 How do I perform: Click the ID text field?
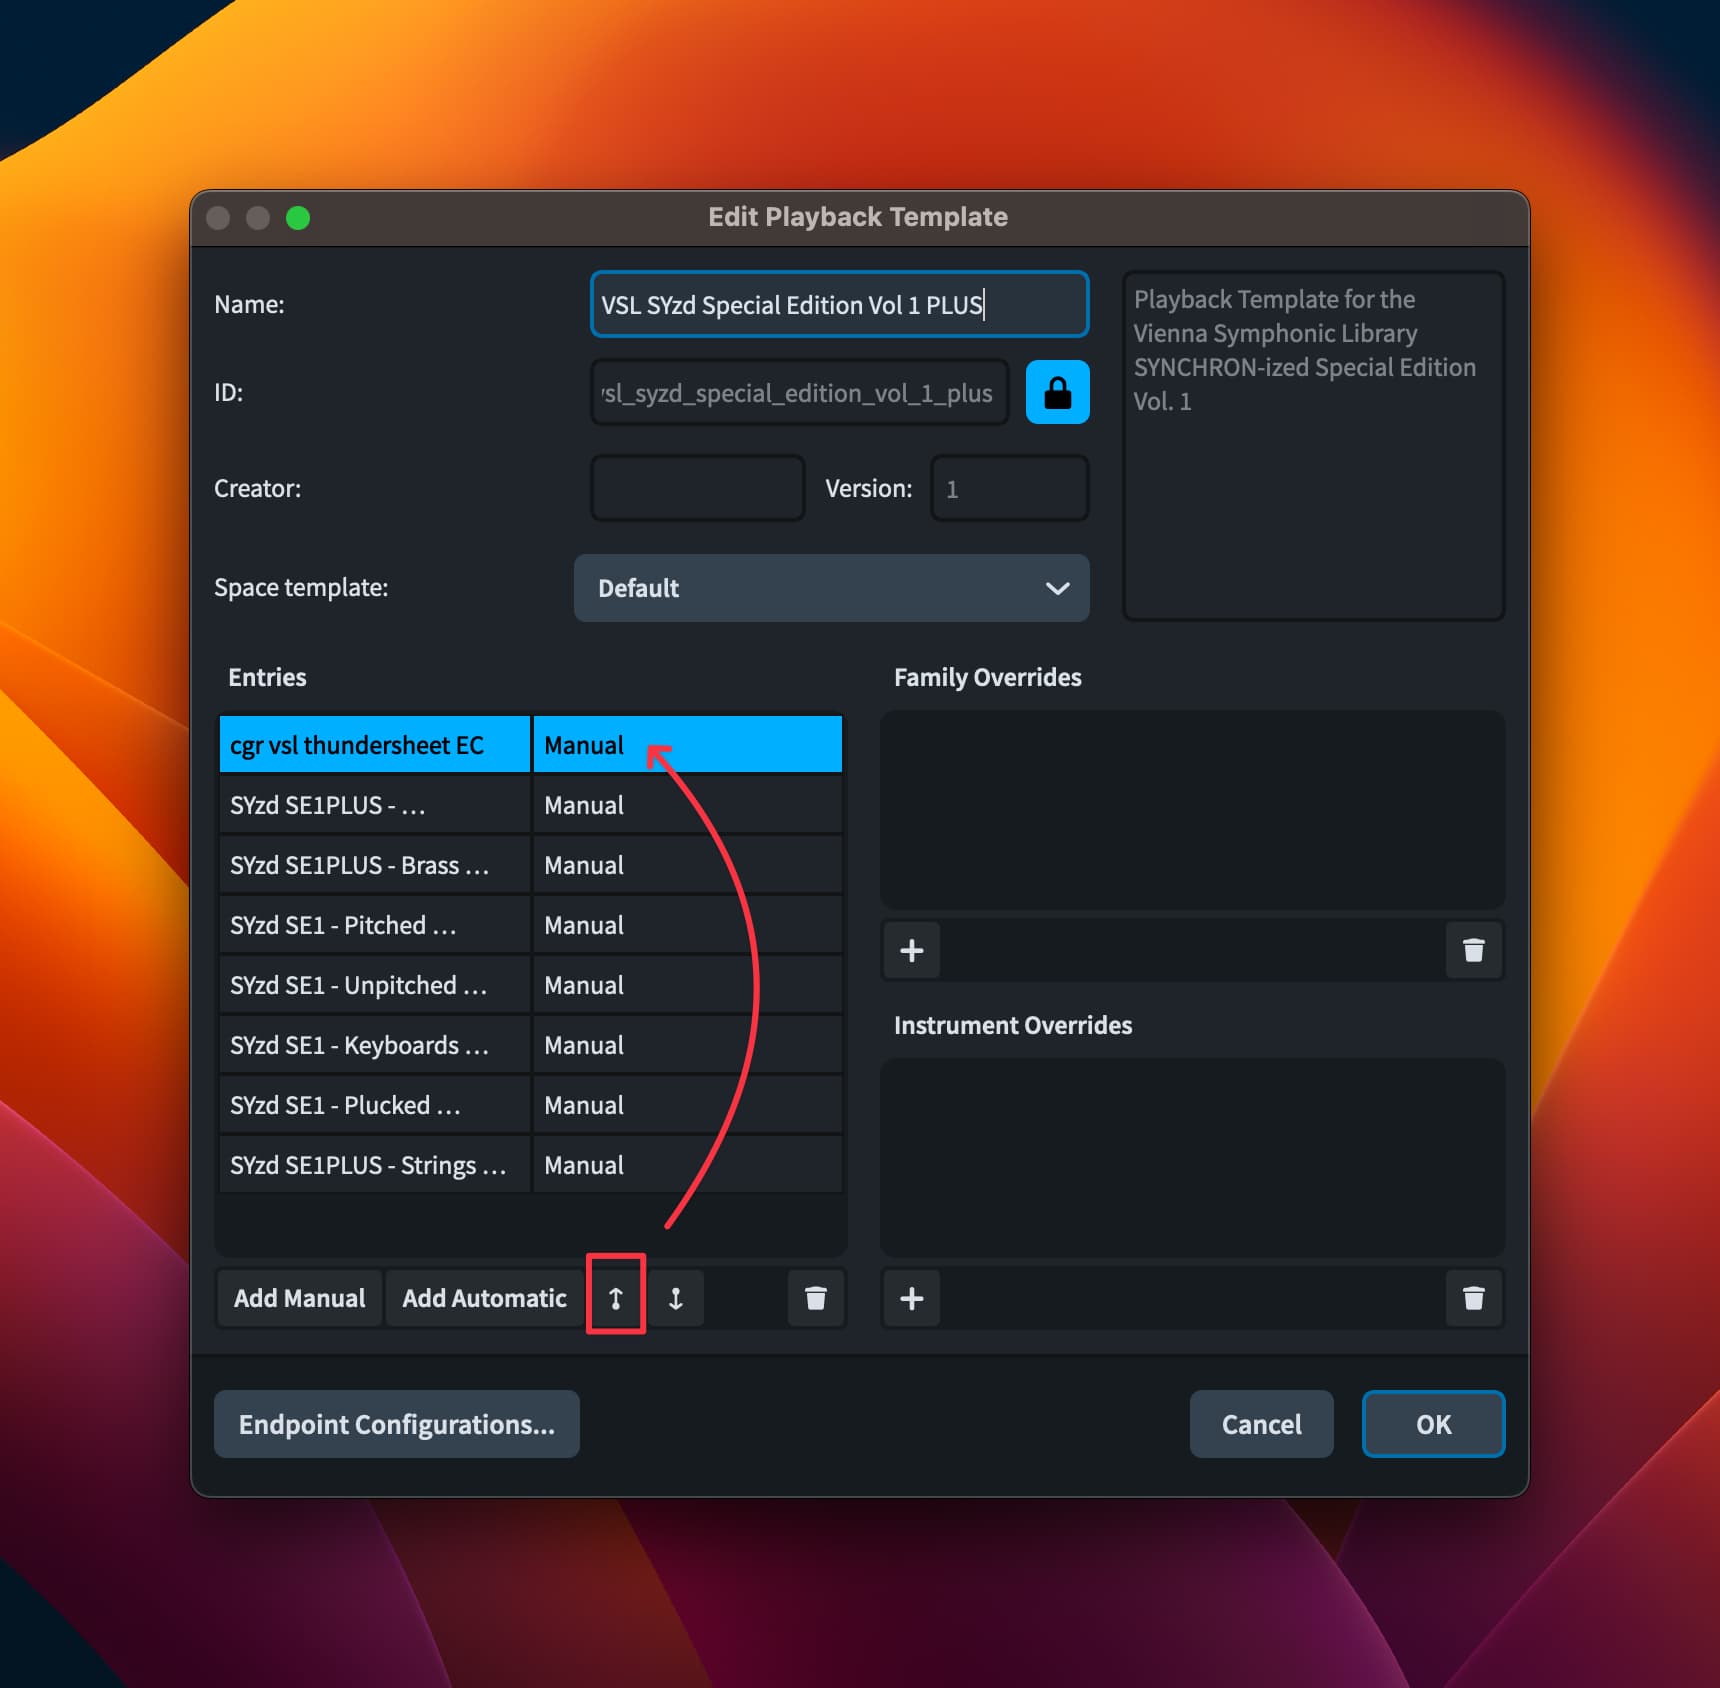(x=800, y=392)
